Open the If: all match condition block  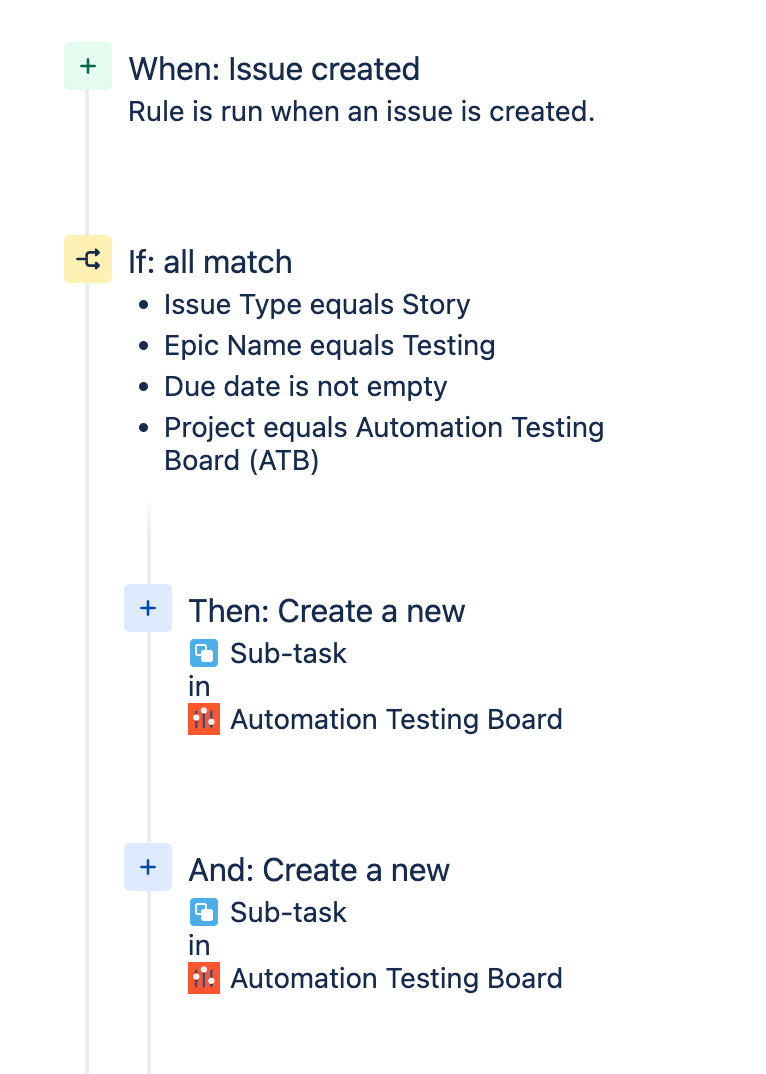coord(210,262)
